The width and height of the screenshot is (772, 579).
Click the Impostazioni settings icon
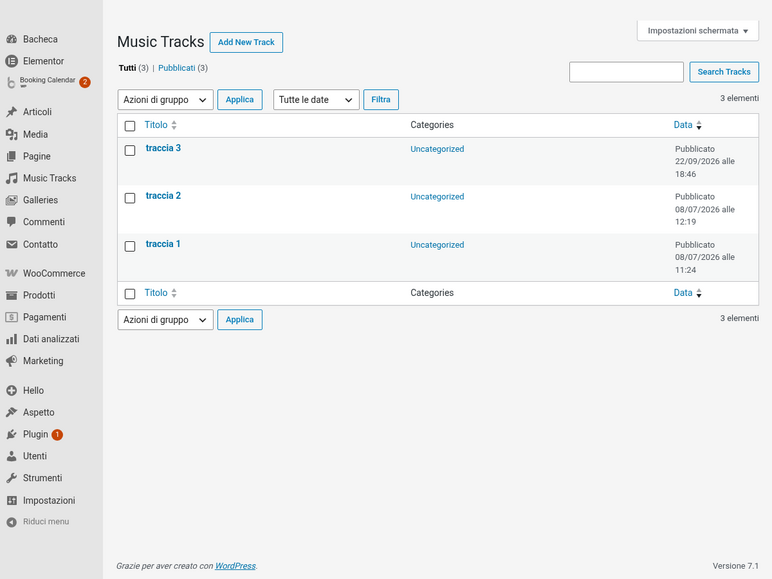tap(11, 500)
